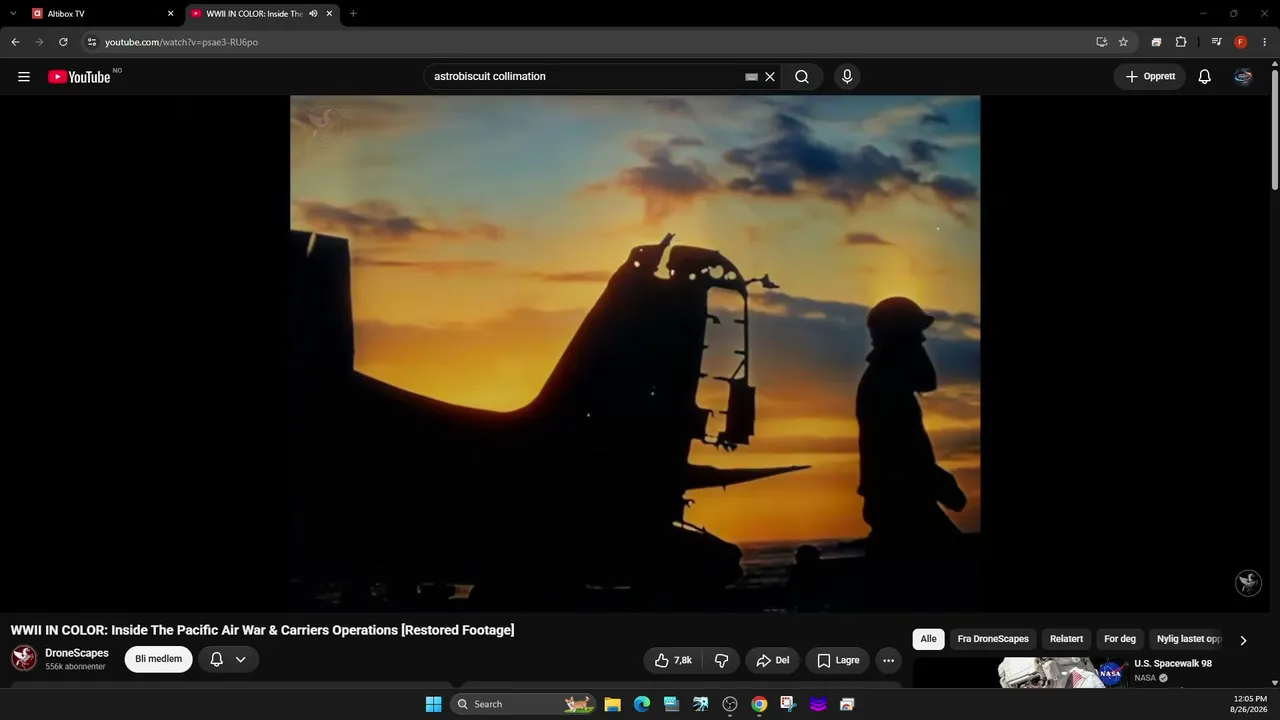Show more filter chips with right chevron

coord(1243,640)
